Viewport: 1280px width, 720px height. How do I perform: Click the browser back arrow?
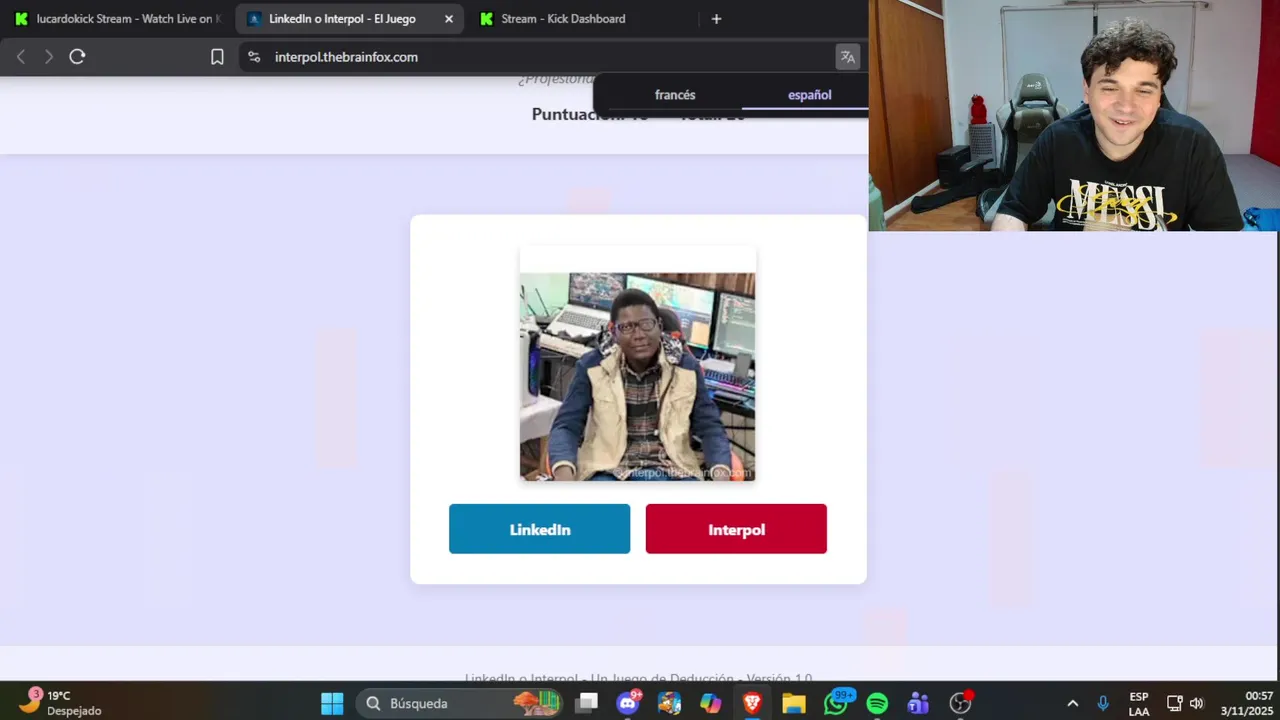20,57
